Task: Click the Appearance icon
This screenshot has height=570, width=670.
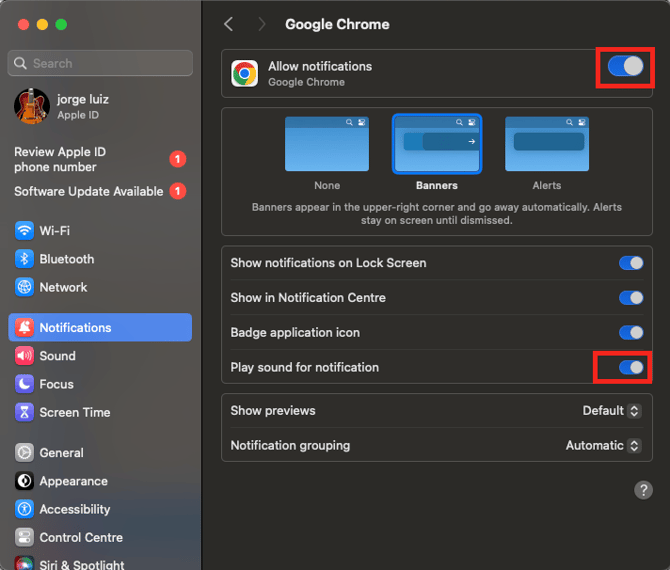Action: pyautogui.click(x=24, y=481)
